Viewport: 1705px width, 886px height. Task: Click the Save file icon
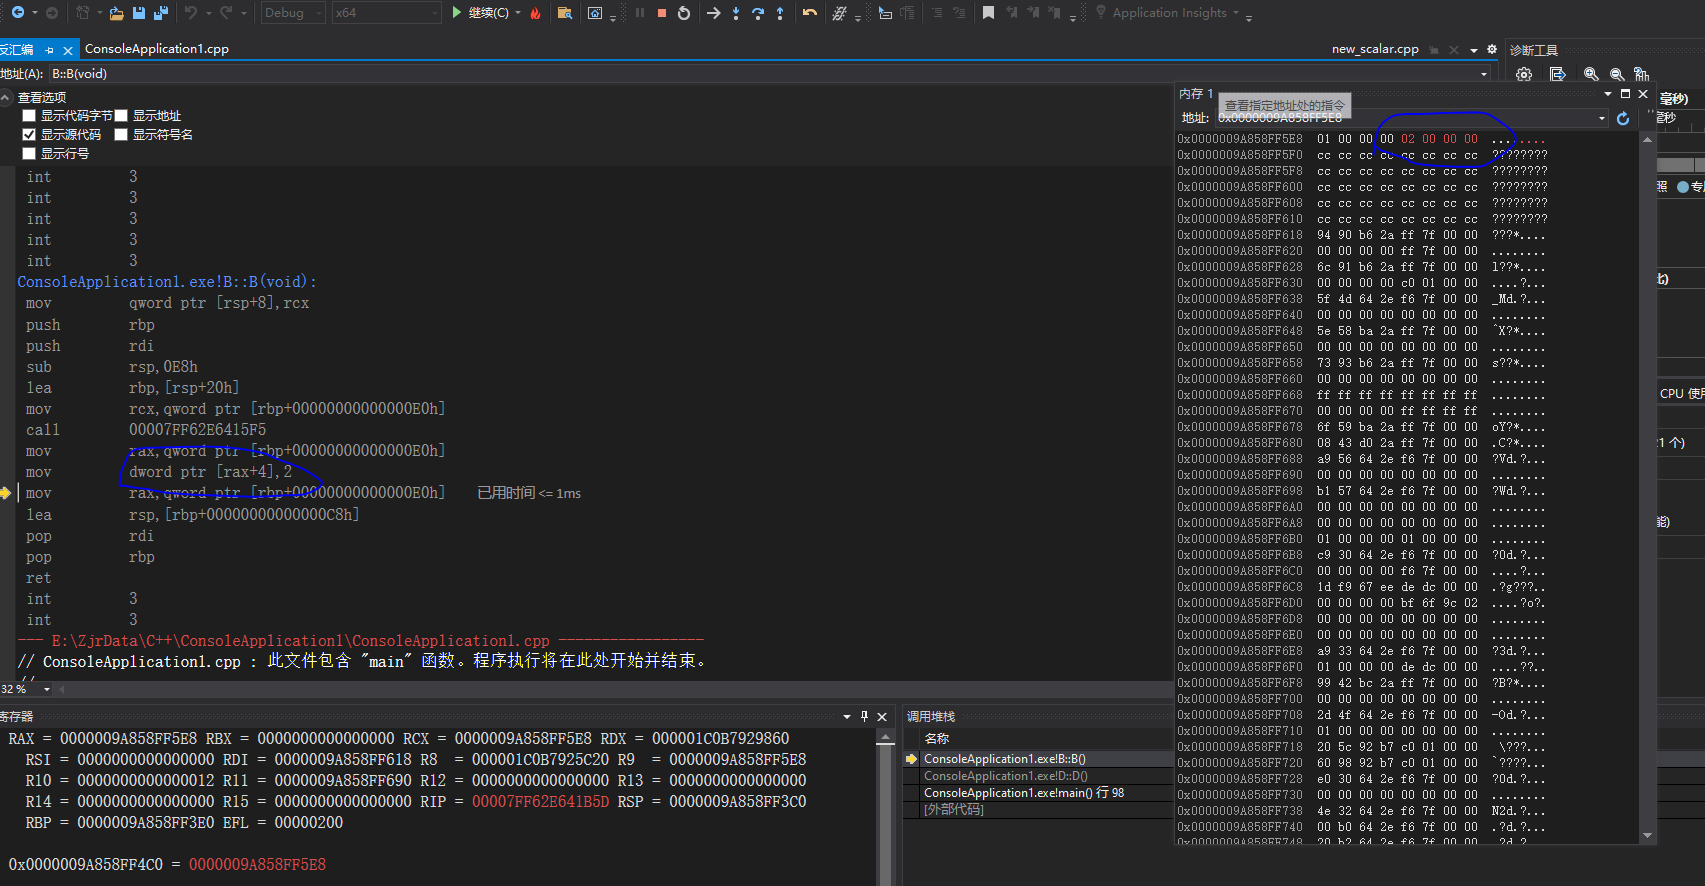(x=139, y=13)
